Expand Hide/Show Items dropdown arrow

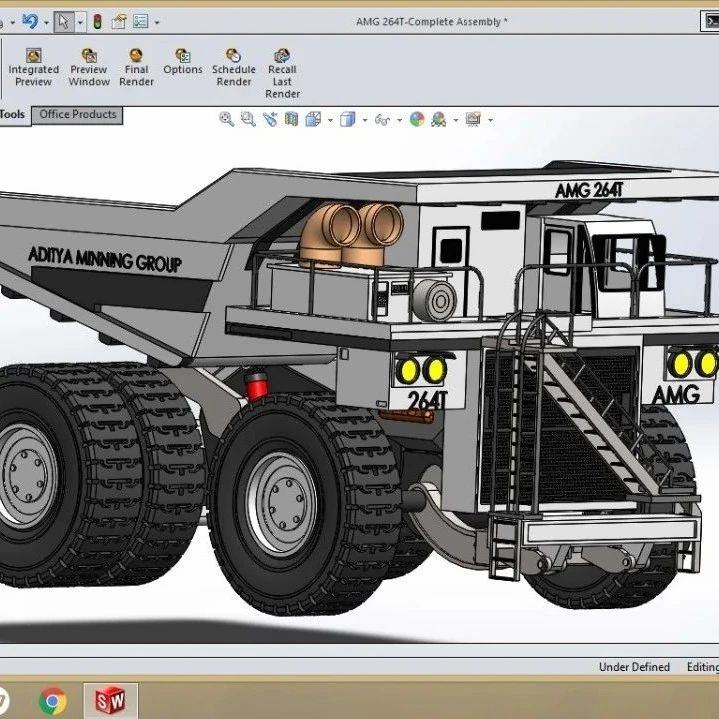[x=399, y=121]
